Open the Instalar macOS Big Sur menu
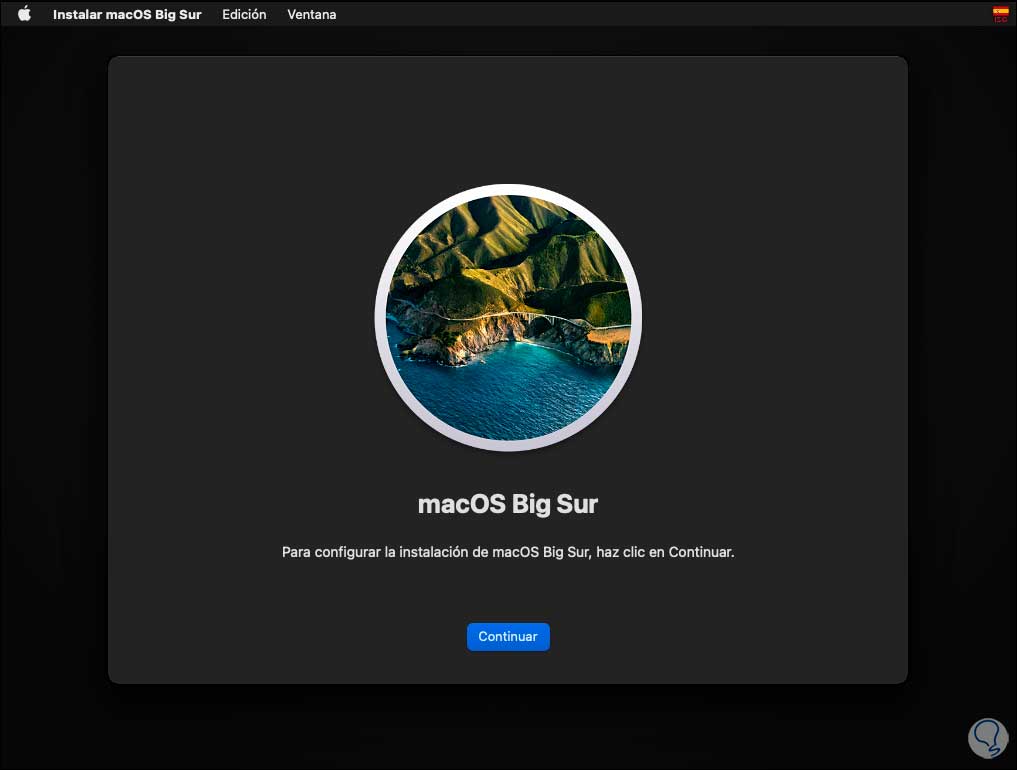Image resolution: width=1017 pixels, height=770 pixels. click(127, 14)
